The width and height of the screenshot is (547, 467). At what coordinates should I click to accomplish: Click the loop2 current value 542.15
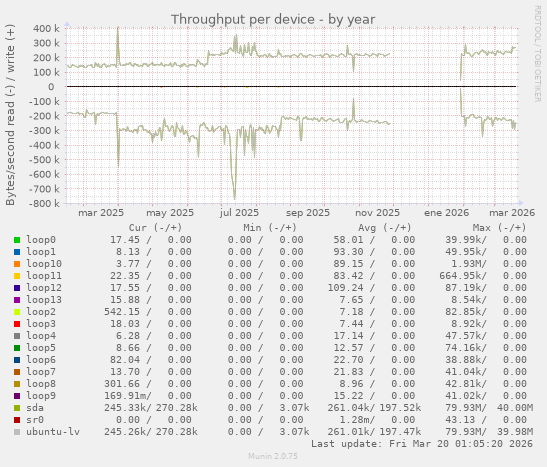pyautogui.click(x=122, y=312)
